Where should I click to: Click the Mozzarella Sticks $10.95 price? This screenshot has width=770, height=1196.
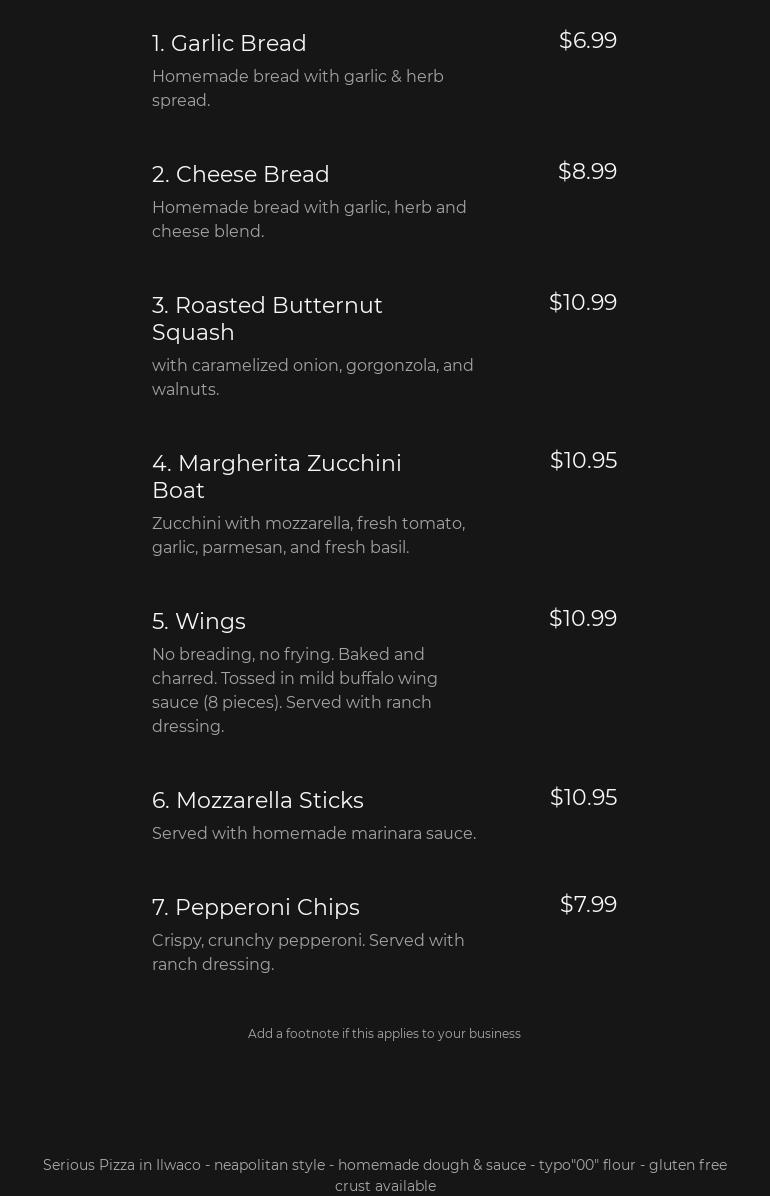(x=583, y=798)
